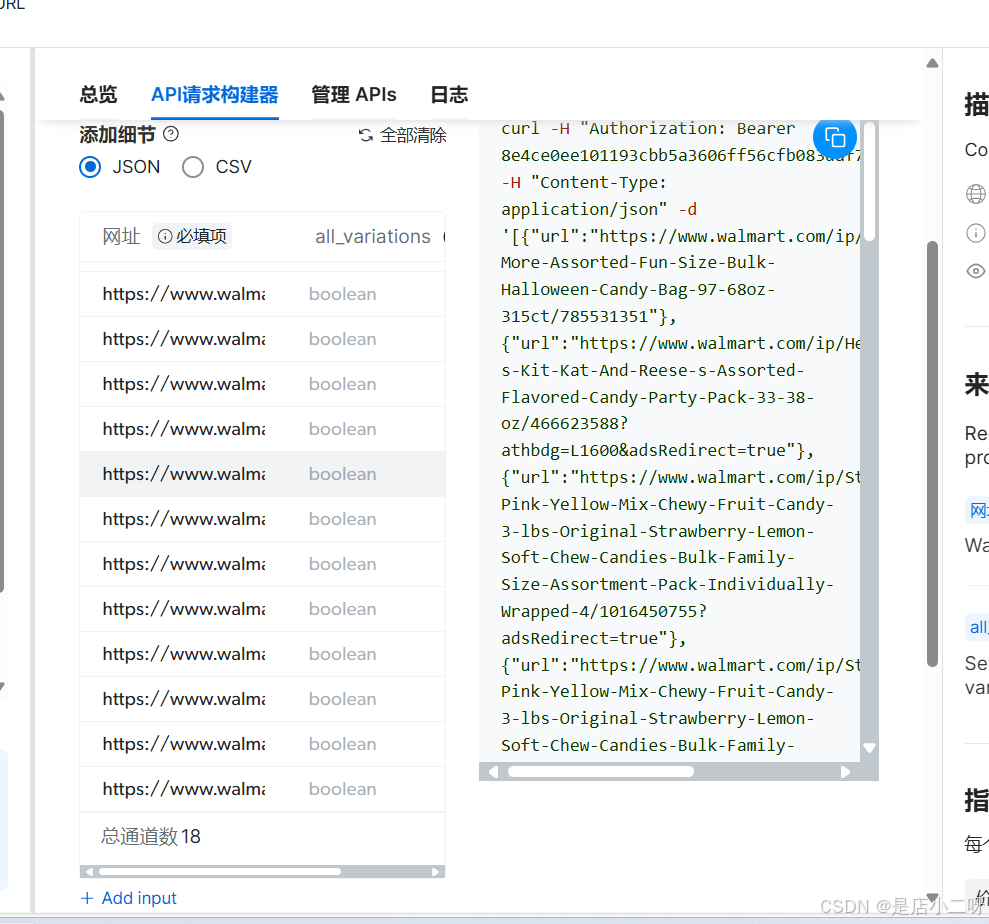
Task: Click the 全部清除 clear-all button
Action: click(413, 135)
